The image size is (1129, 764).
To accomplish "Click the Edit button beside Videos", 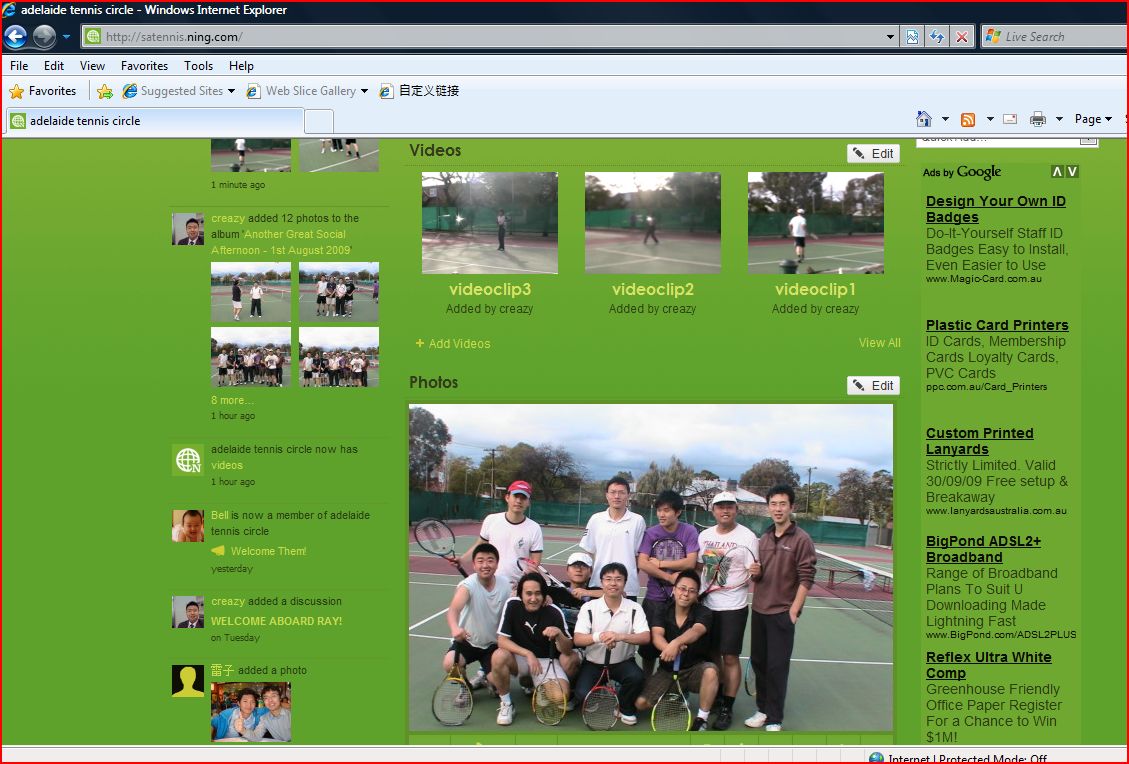I will (873, 154).
